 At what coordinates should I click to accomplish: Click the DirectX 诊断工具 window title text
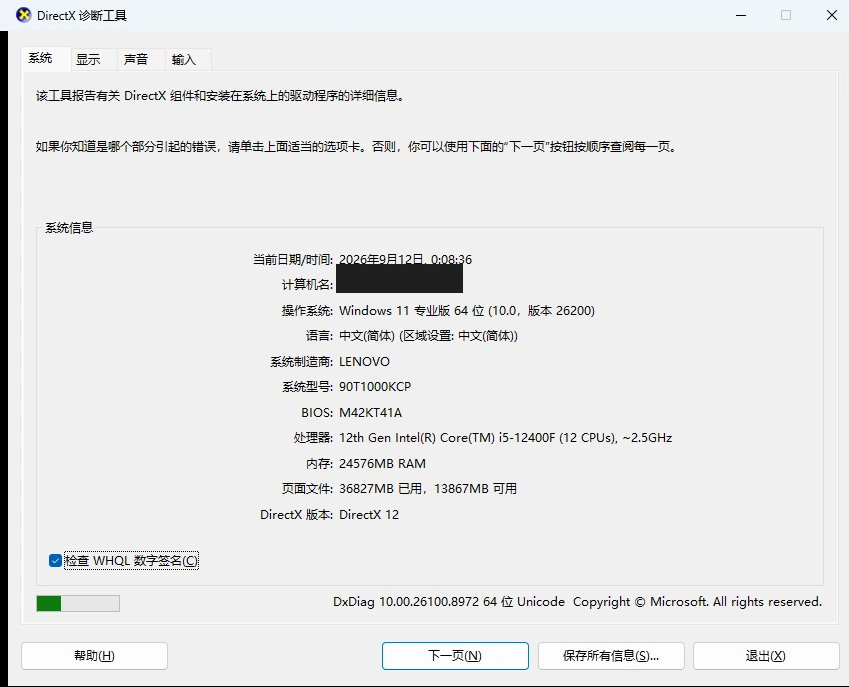point(82,16)
